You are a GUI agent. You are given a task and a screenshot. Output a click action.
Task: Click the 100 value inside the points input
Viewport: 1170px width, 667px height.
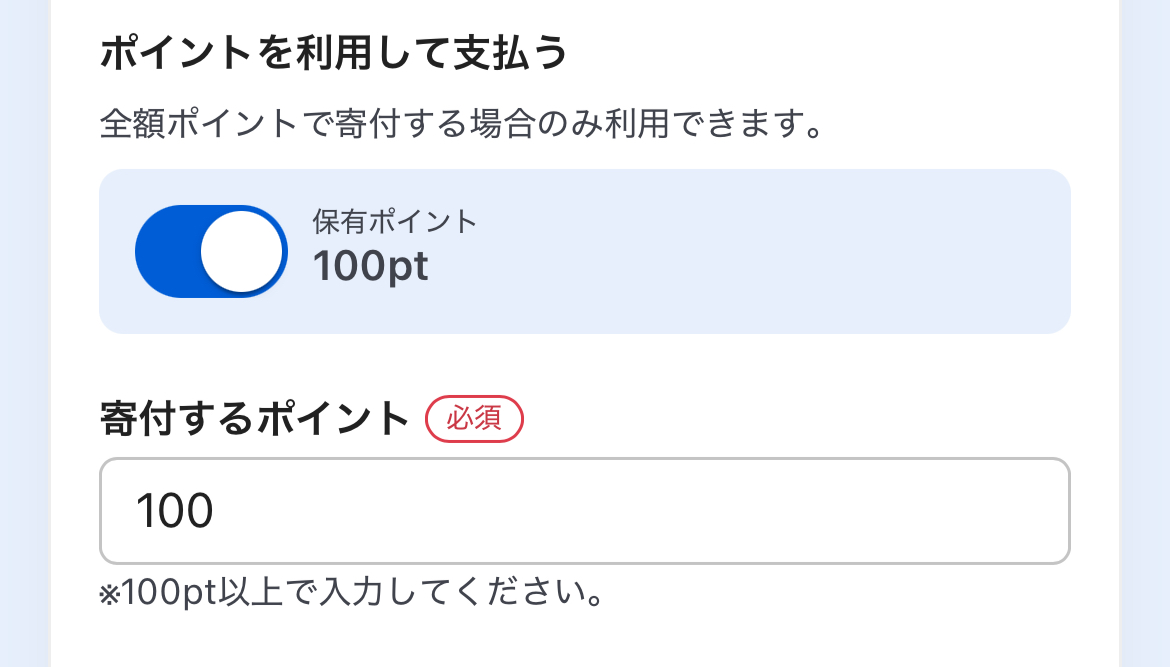[175, 511]
